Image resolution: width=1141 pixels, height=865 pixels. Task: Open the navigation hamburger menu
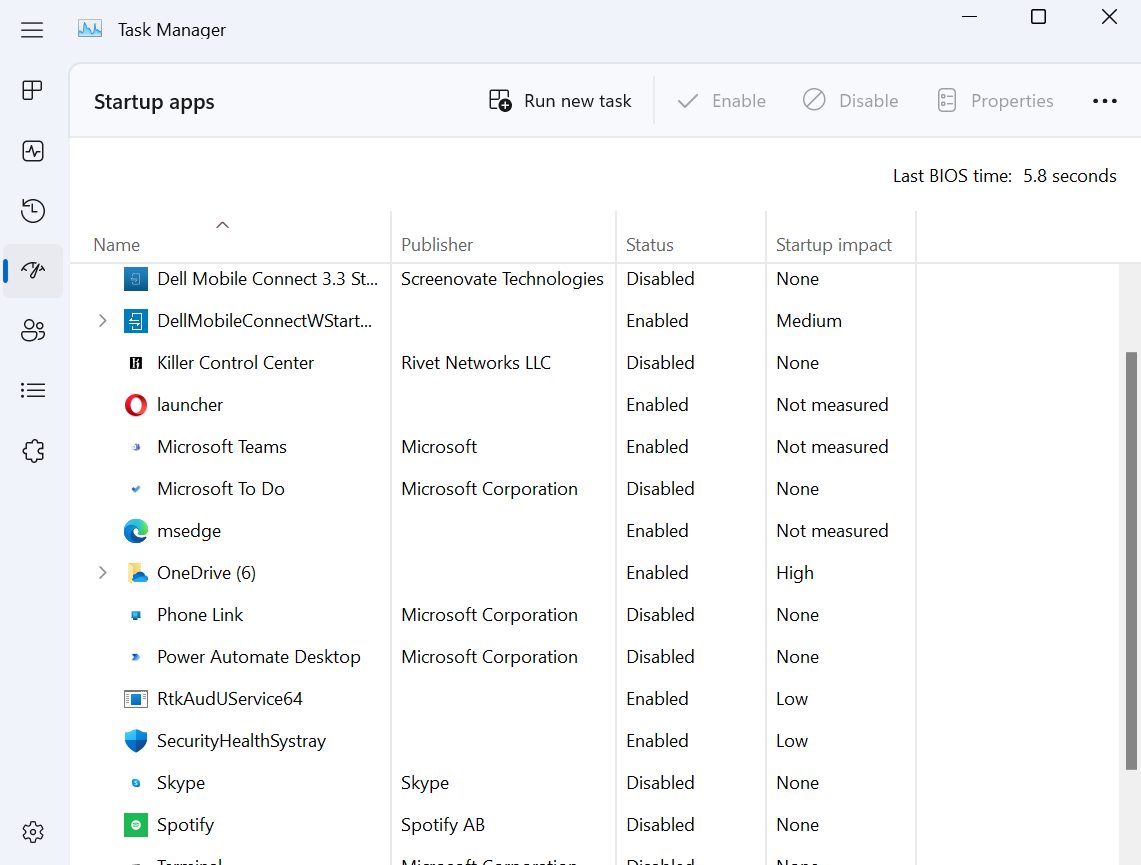pyautogui.click(x=32, y=29)
